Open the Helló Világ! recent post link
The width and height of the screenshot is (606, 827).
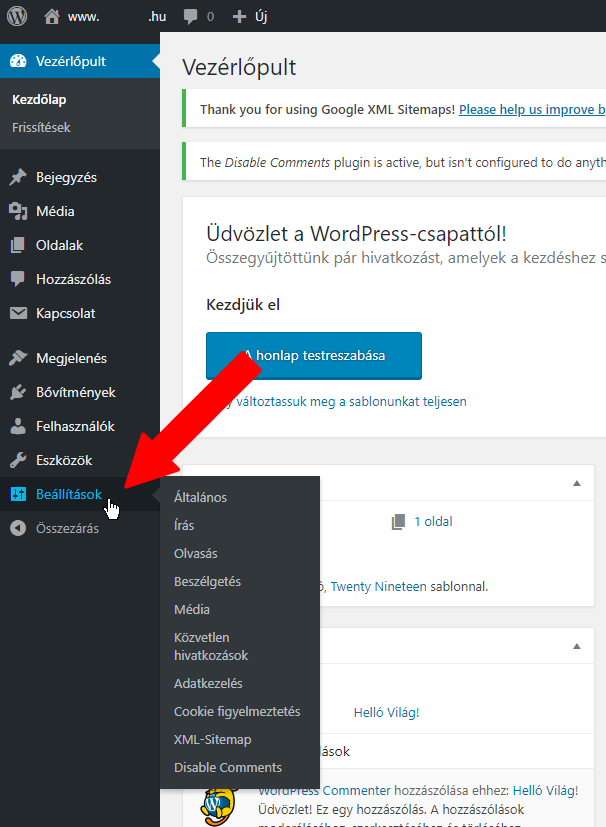[386, 713]
